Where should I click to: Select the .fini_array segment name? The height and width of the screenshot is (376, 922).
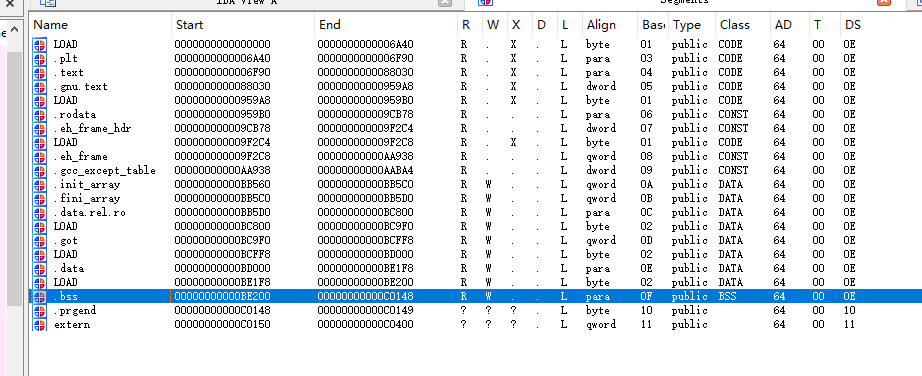(x=87, y=198)
